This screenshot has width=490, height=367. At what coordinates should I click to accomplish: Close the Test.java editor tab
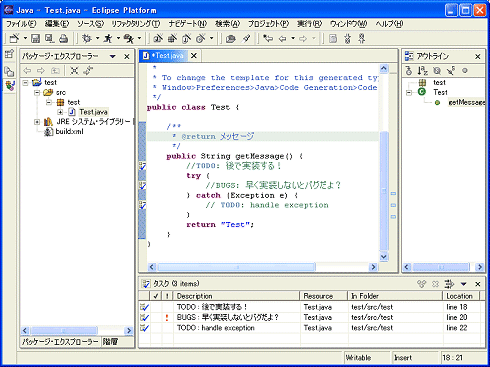[194, 56]
